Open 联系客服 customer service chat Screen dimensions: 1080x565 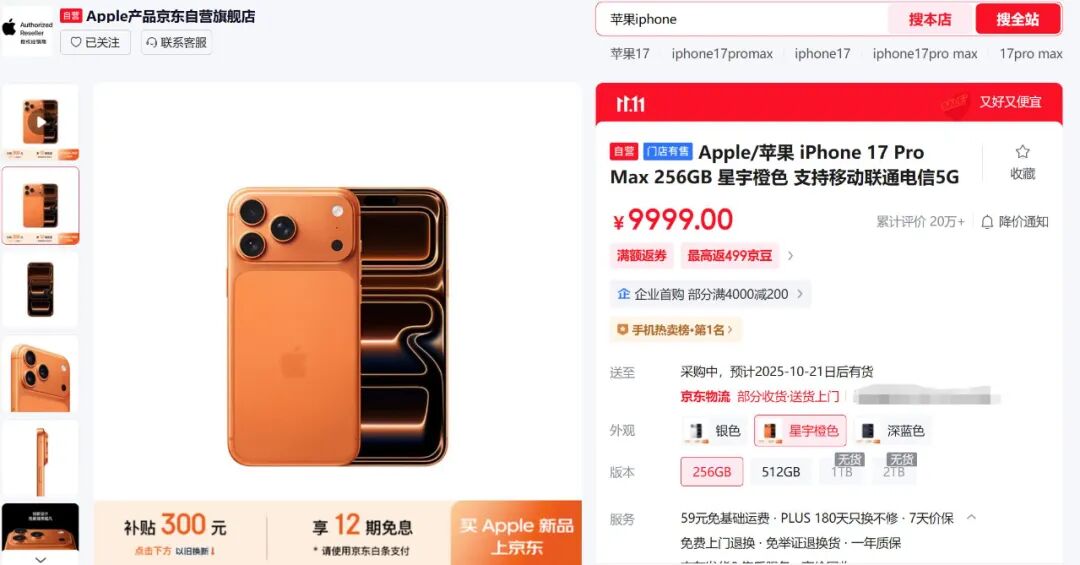pos(176,43)
